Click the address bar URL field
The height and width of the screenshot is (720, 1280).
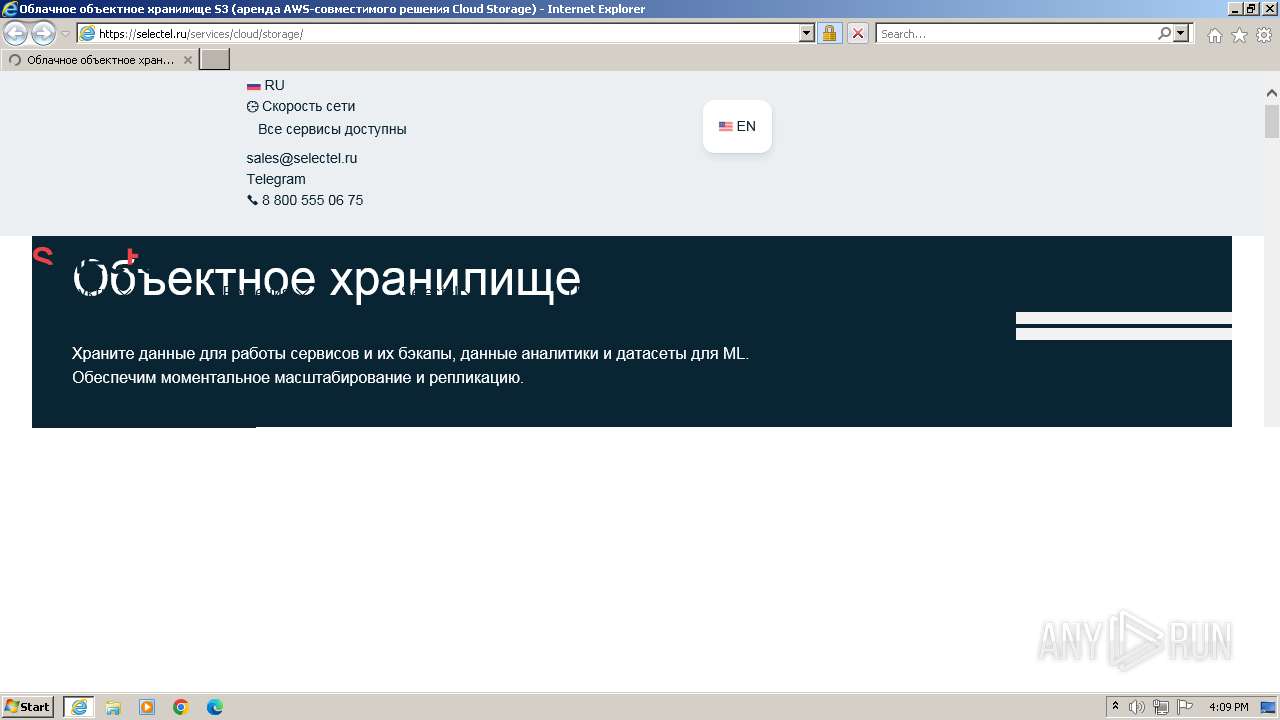tap(447, 33)
